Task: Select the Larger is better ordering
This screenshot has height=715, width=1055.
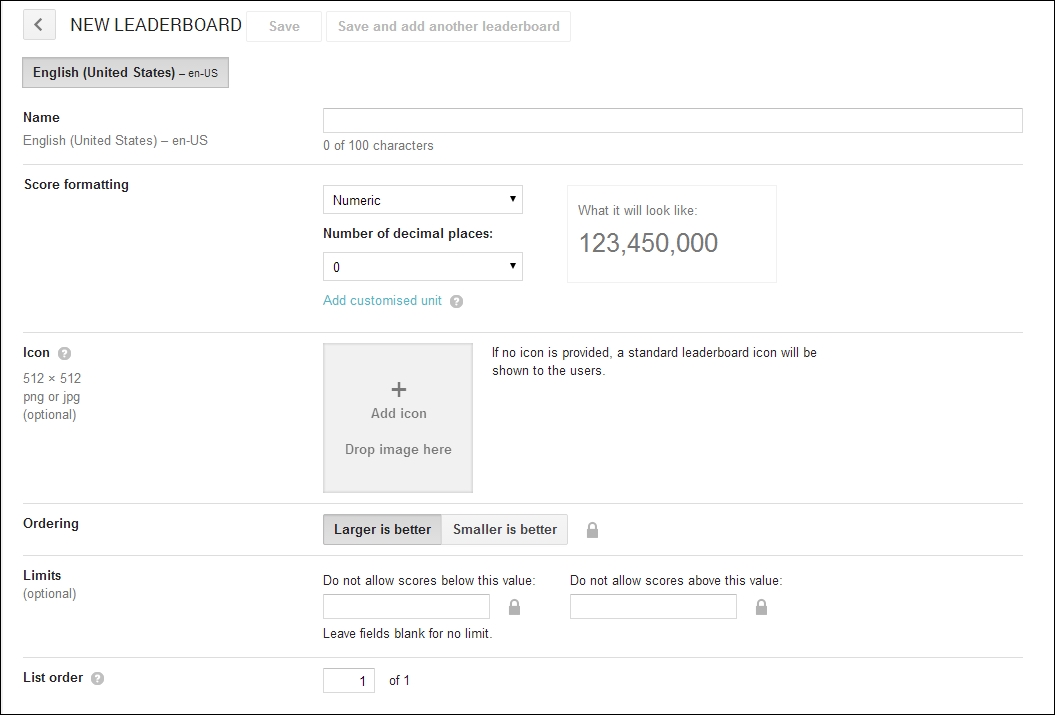Action: 382,530
